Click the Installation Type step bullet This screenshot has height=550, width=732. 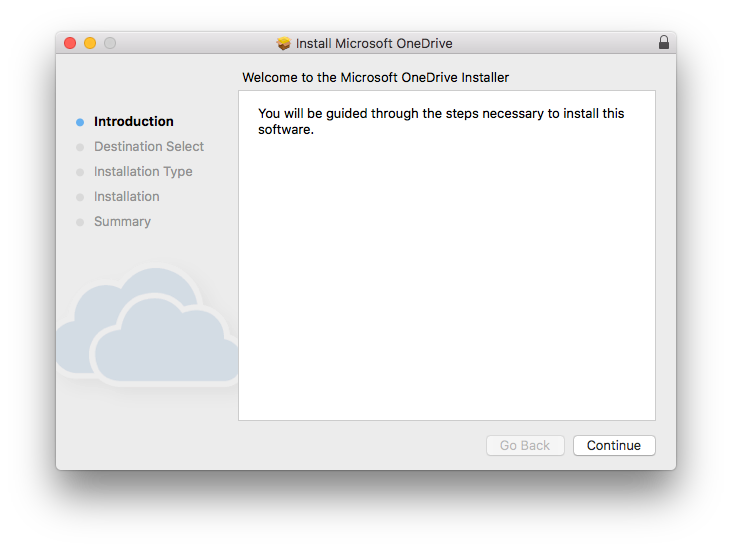[x=80, y=172]
